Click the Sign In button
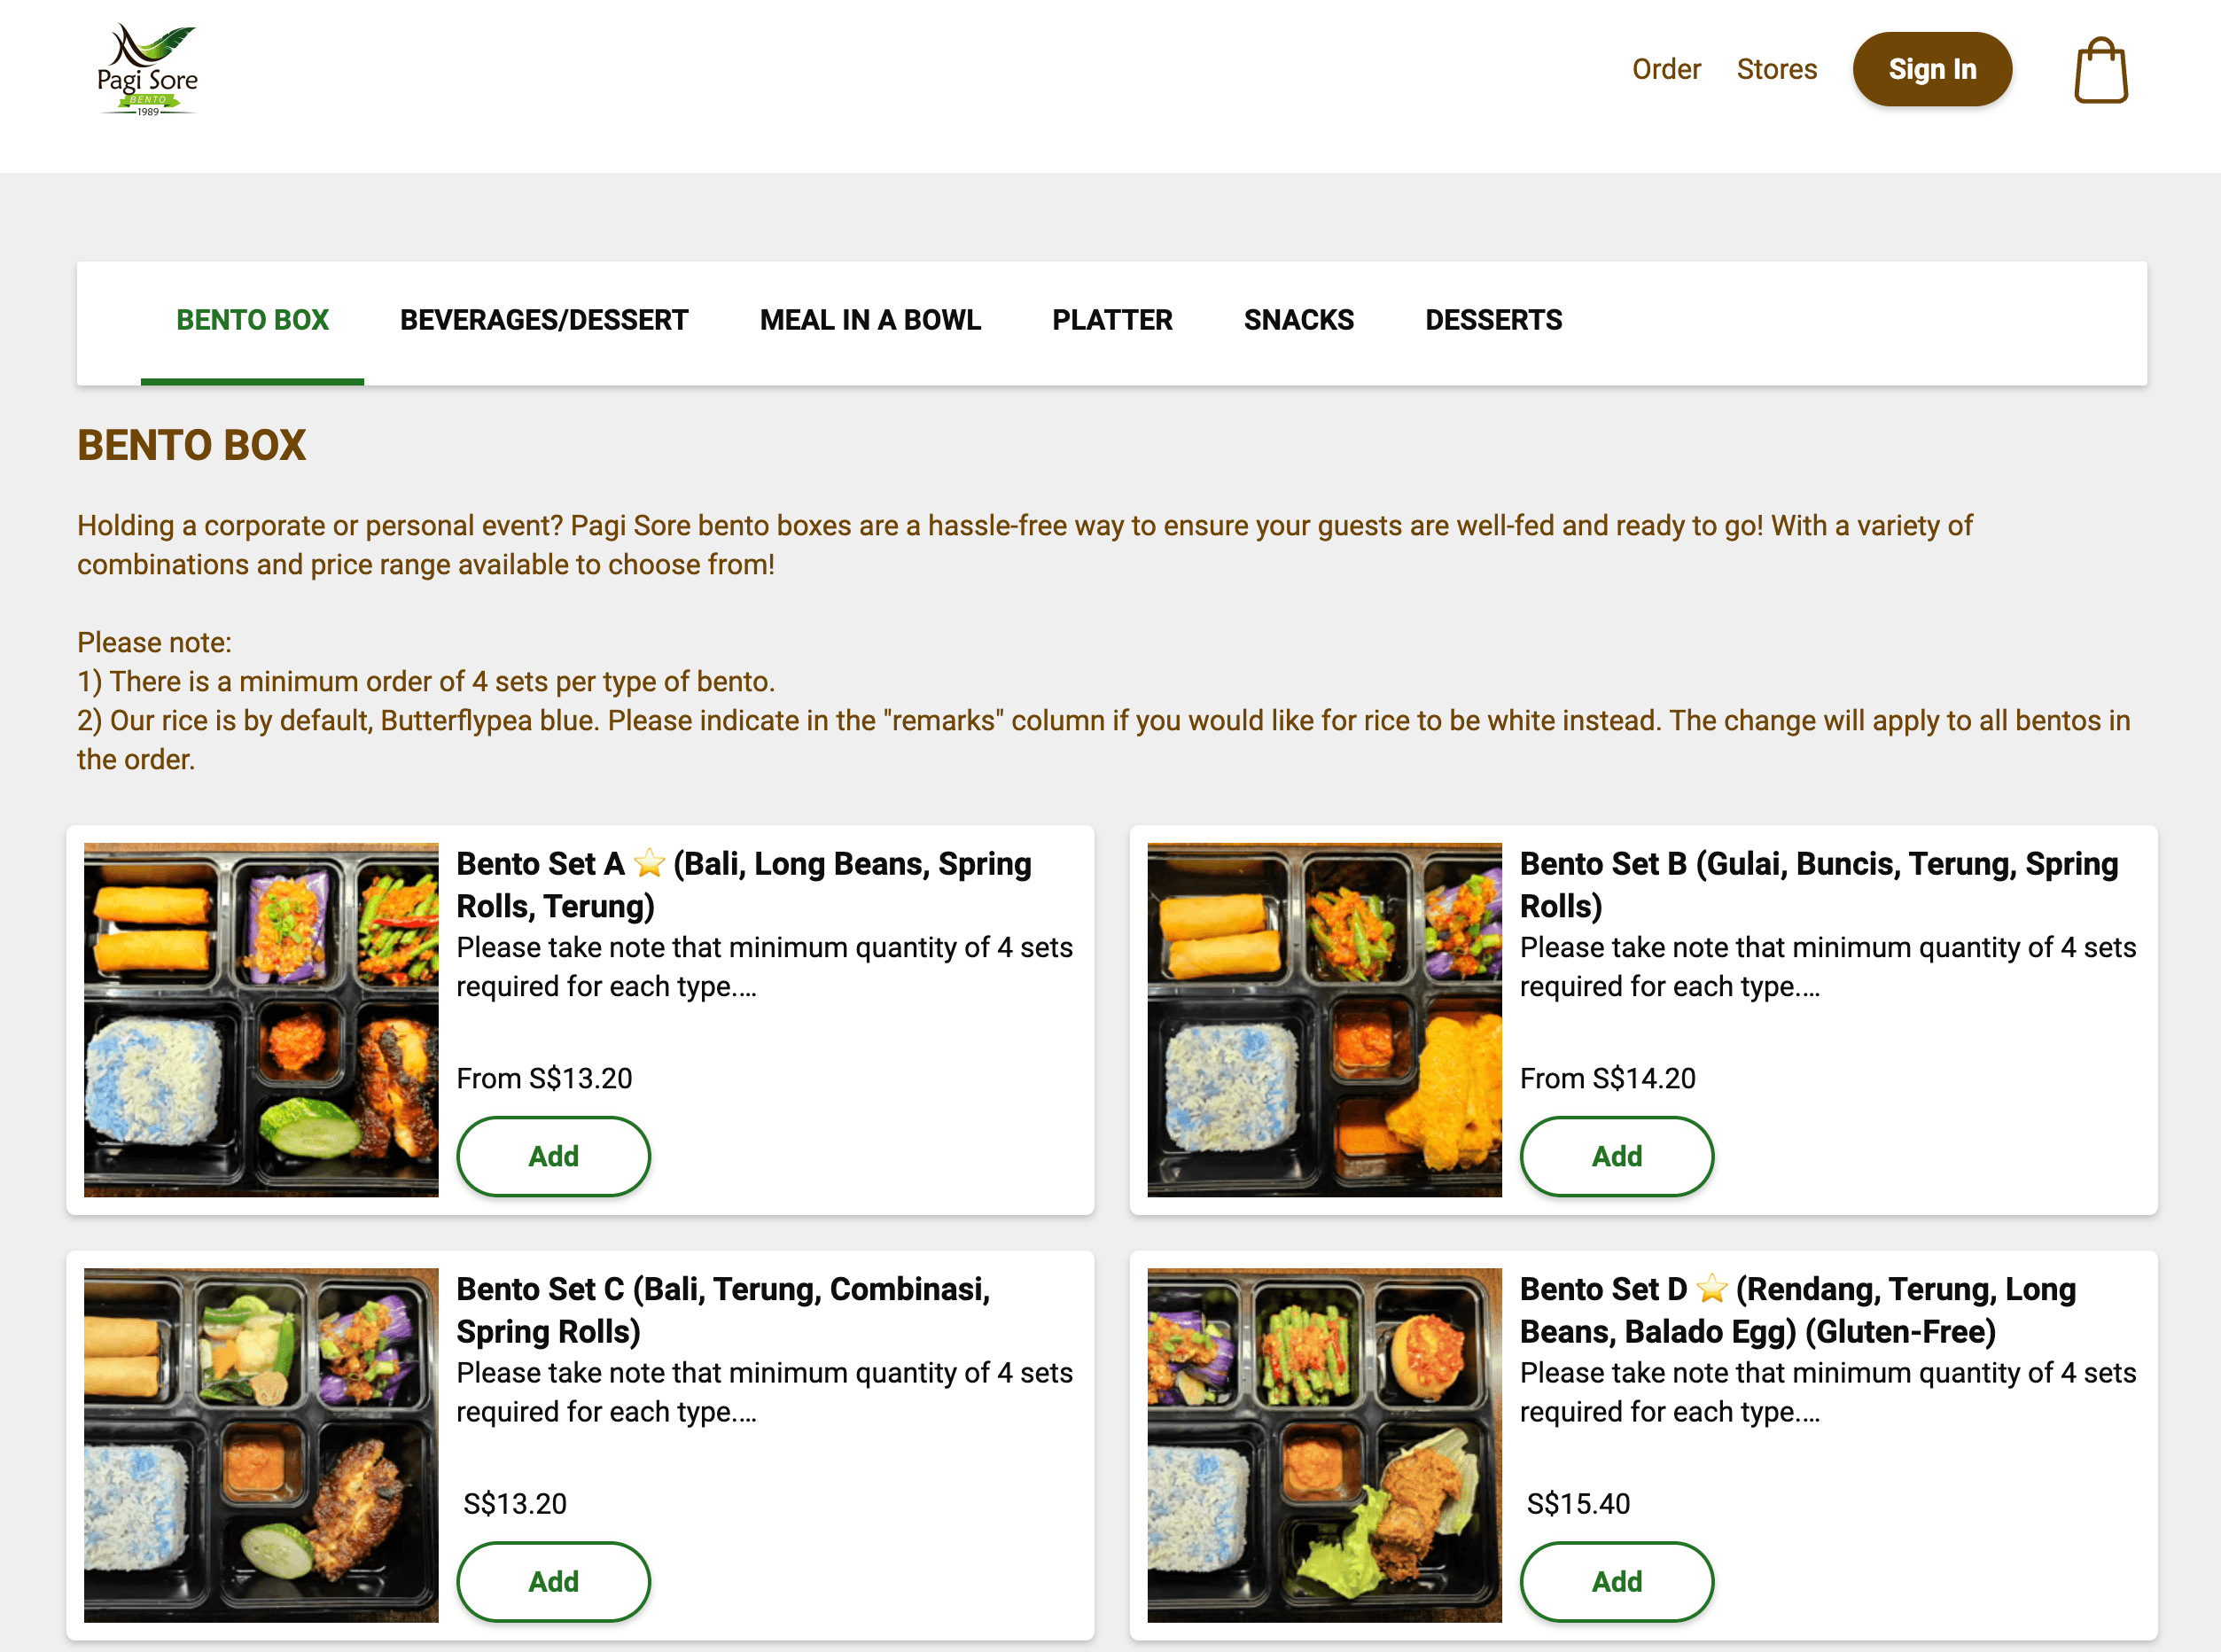Screen dimensions: 2221x1652 tap(1931, 69)
